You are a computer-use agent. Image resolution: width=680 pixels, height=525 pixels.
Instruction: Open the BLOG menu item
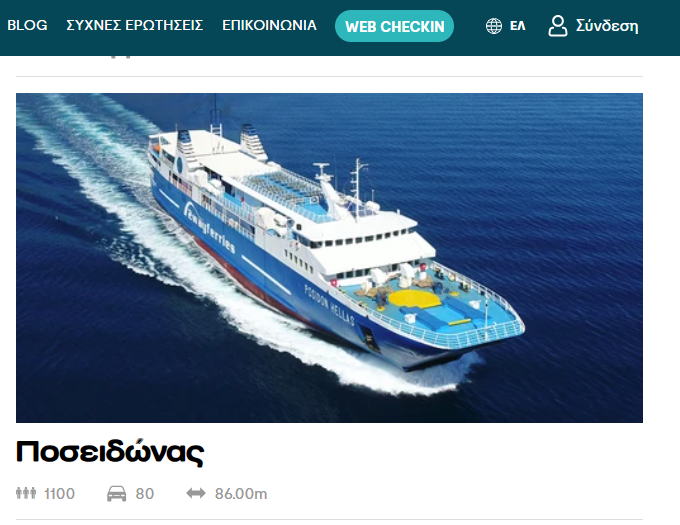pyautogui.click(x=27, y=26)
